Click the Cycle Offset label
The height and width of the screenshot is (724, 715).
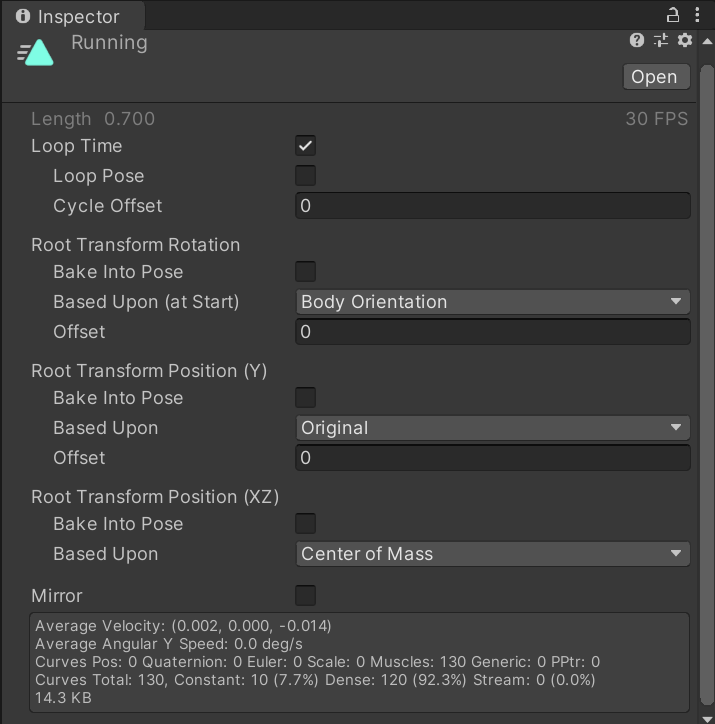[x=108, y=206]
